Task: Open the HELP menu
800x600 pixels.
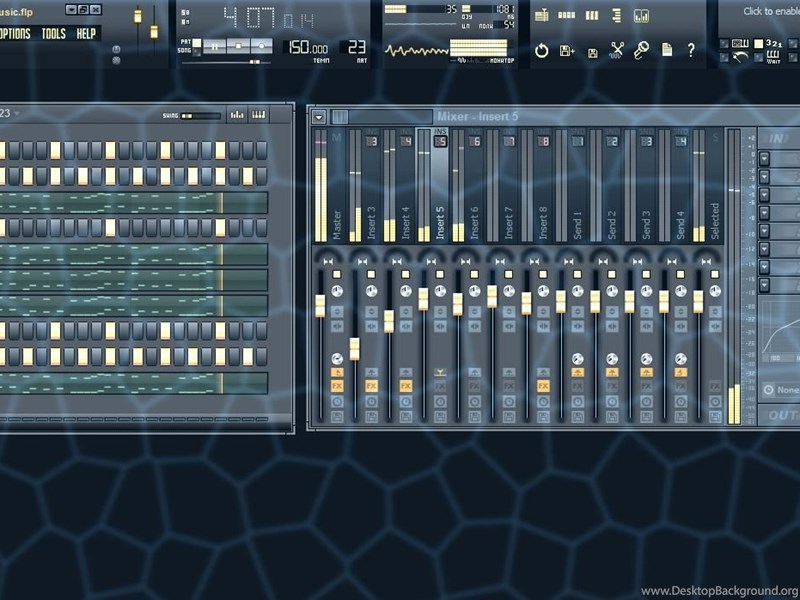Action: (86, 34)
